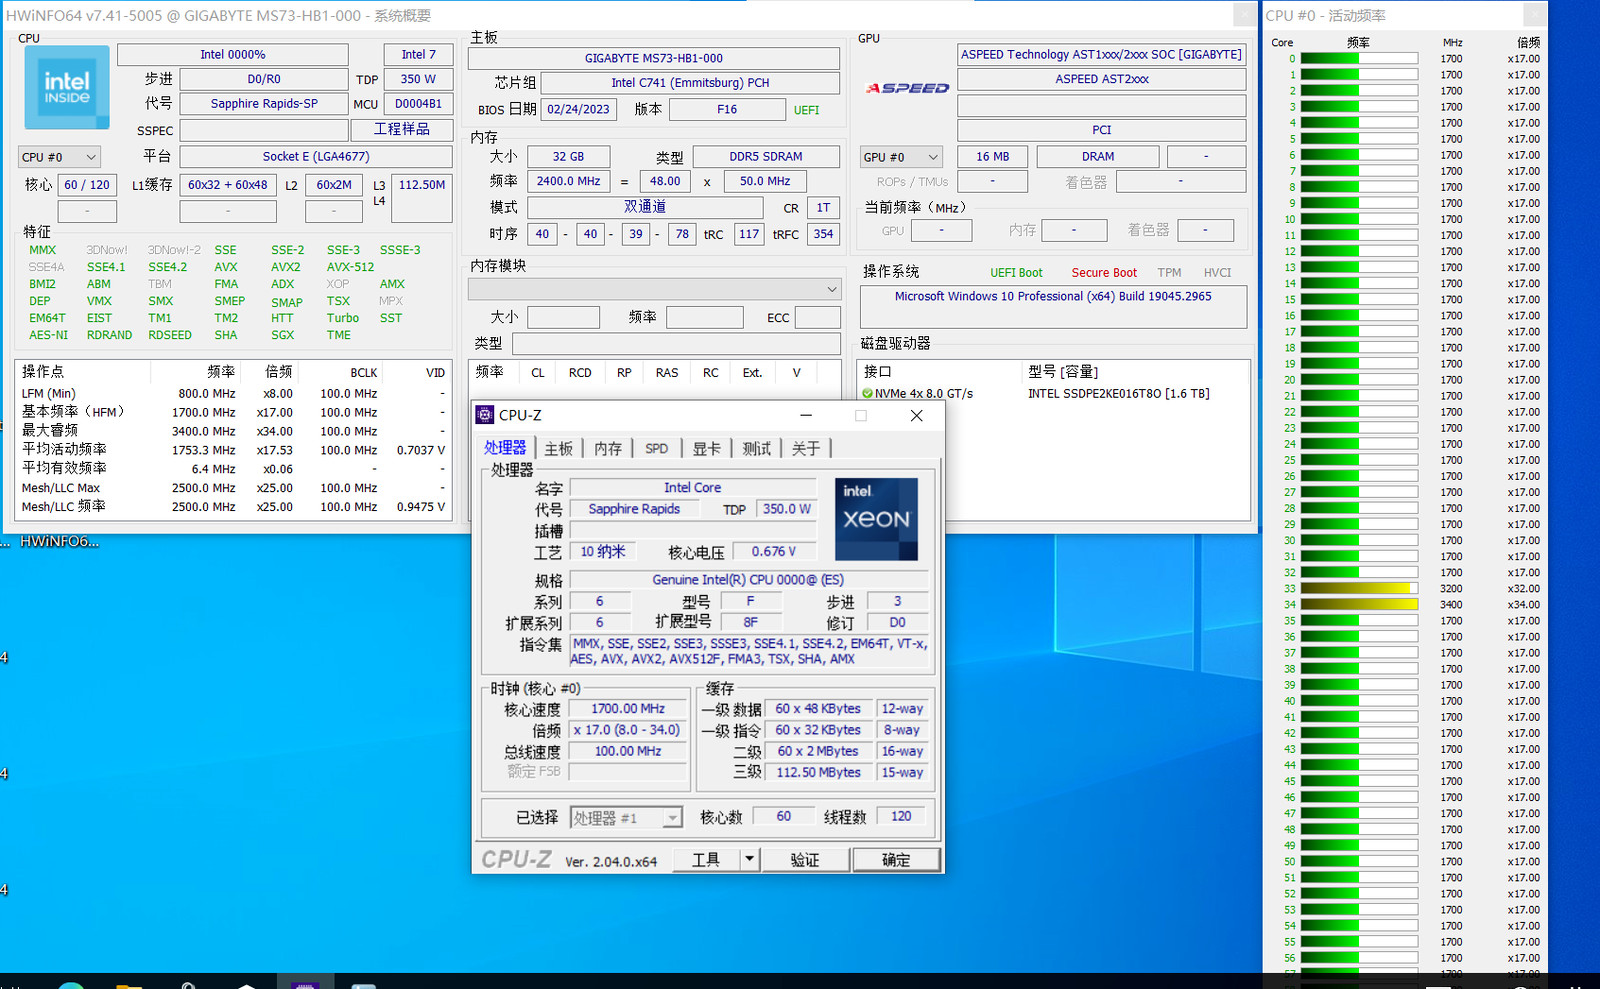Viewport: 1600px width, 989px height.
Task: Click the ASPEED GPU vendor logo
Action: pos(907,88)
